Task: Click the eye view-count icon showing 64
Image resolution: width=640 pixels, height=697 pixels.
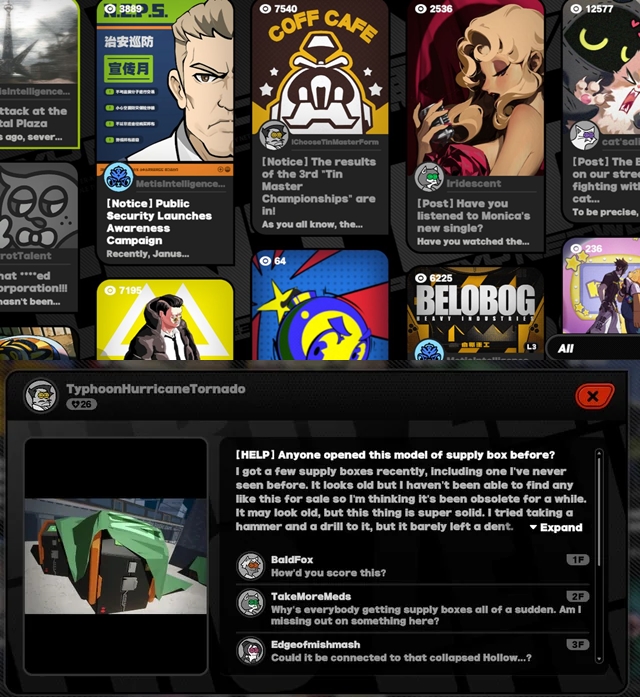Action: [265, 260]
